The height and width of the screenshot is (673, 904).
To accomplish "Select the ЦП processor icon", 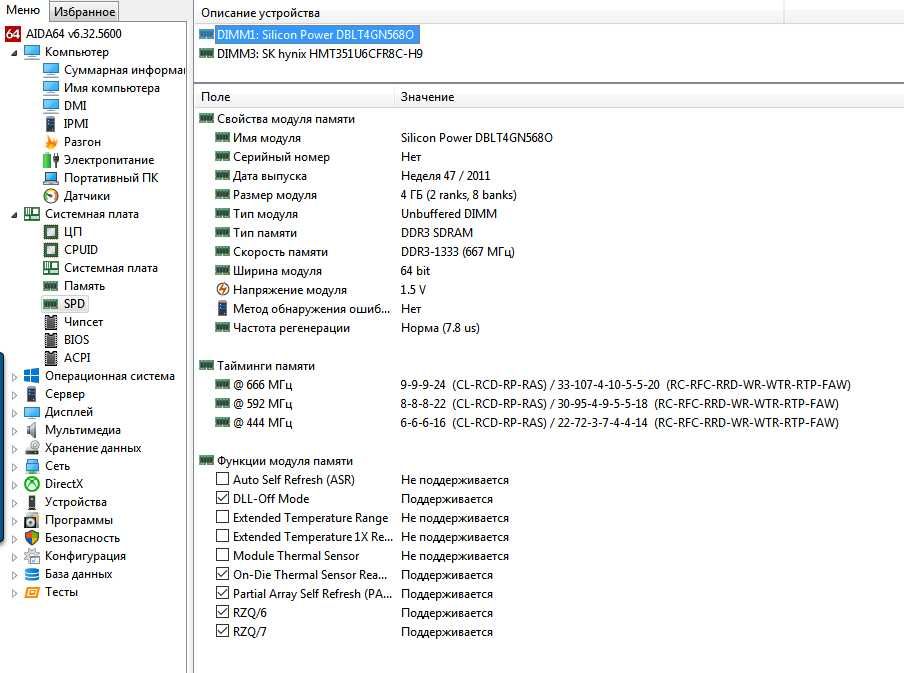I will click(51, 232).
